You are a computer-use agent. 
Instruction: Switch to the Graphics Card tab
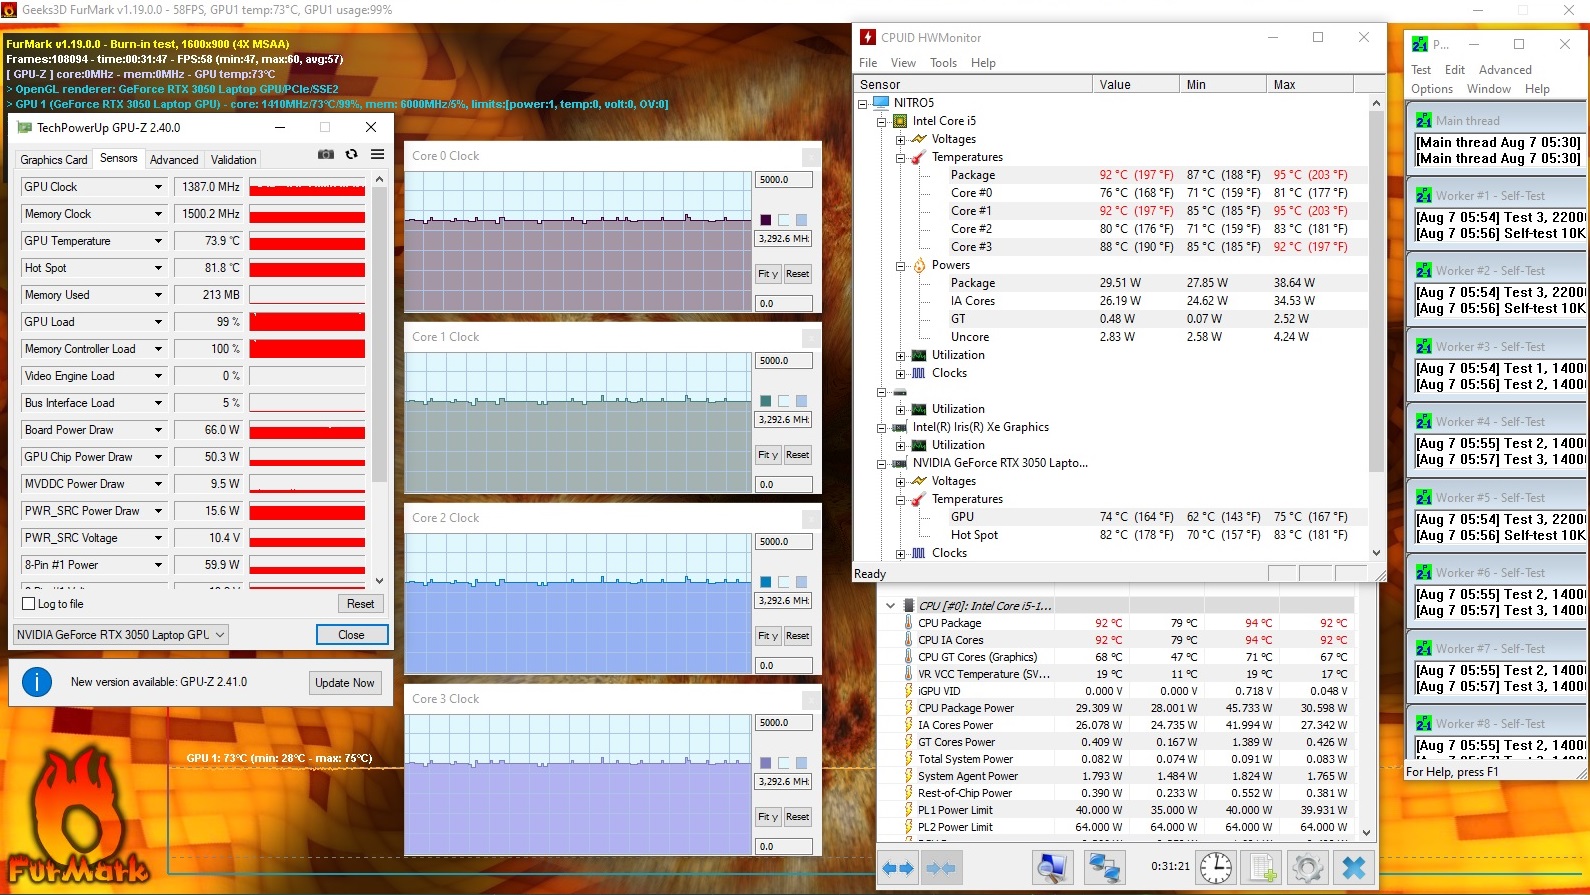54,159
